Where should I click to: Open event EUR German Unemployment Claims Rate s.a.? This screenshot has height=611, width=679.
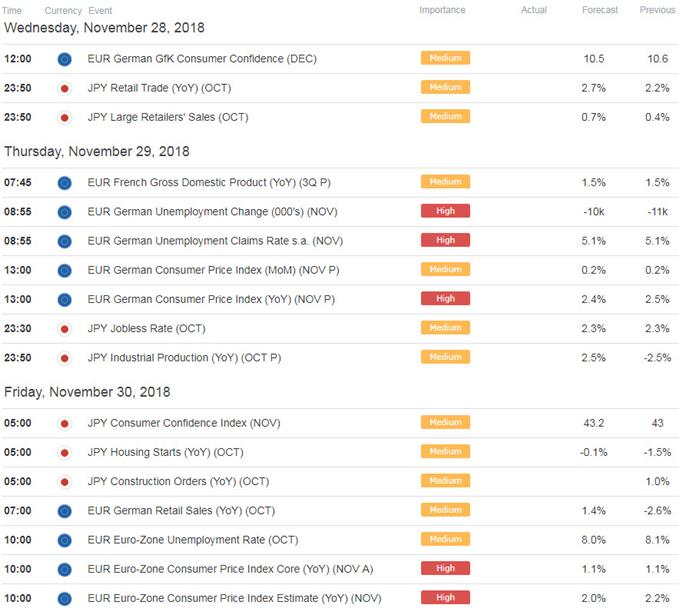(x=215, y=241)
